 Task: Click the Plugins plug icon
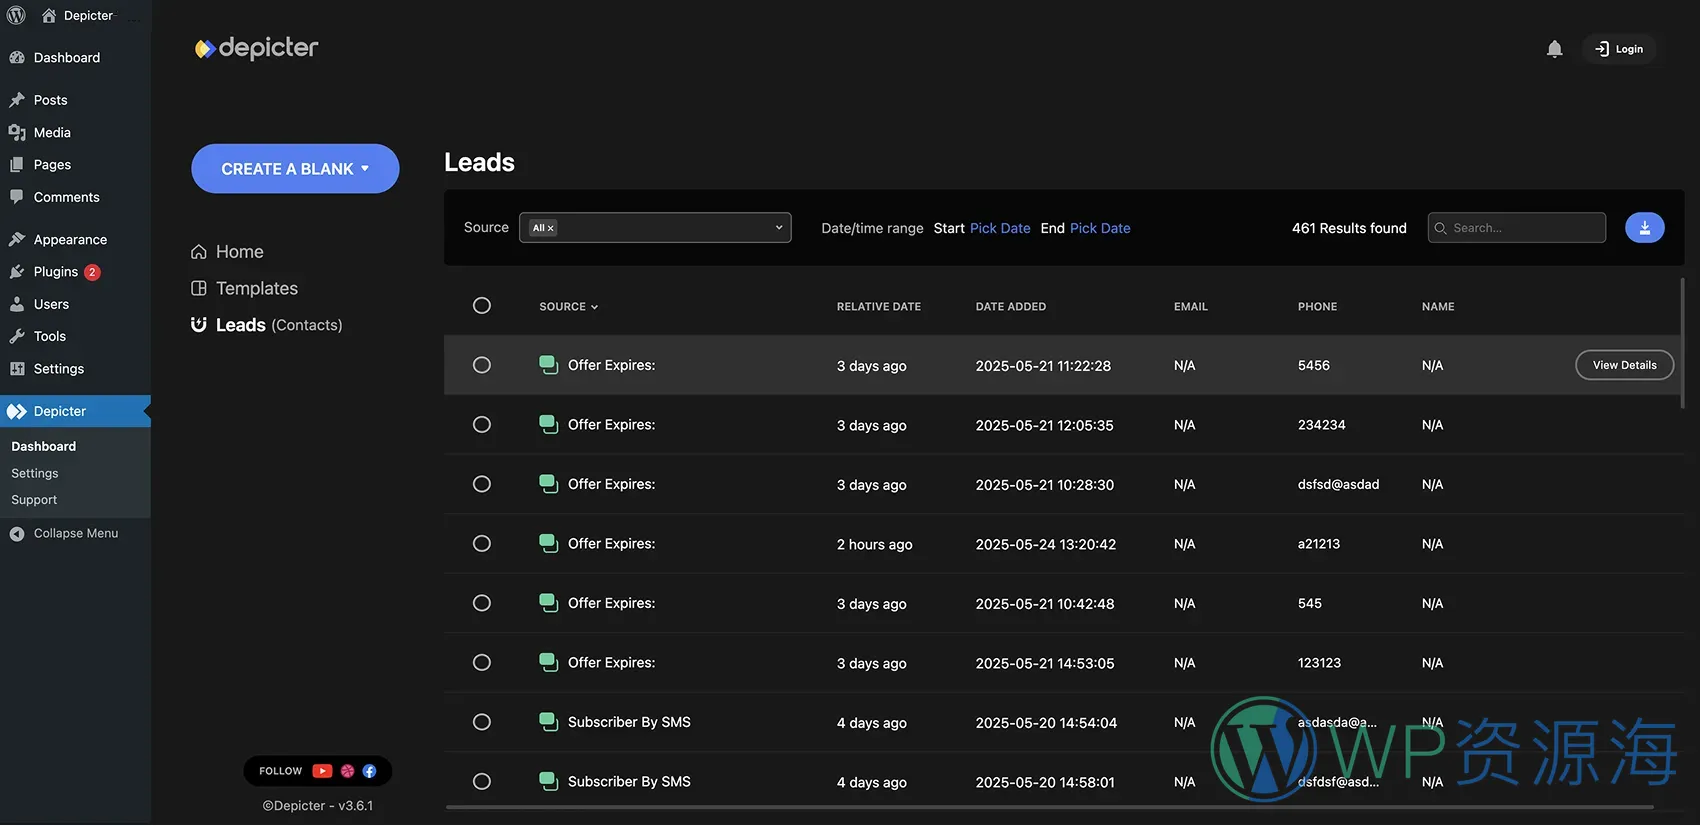[x=17, y=272]
